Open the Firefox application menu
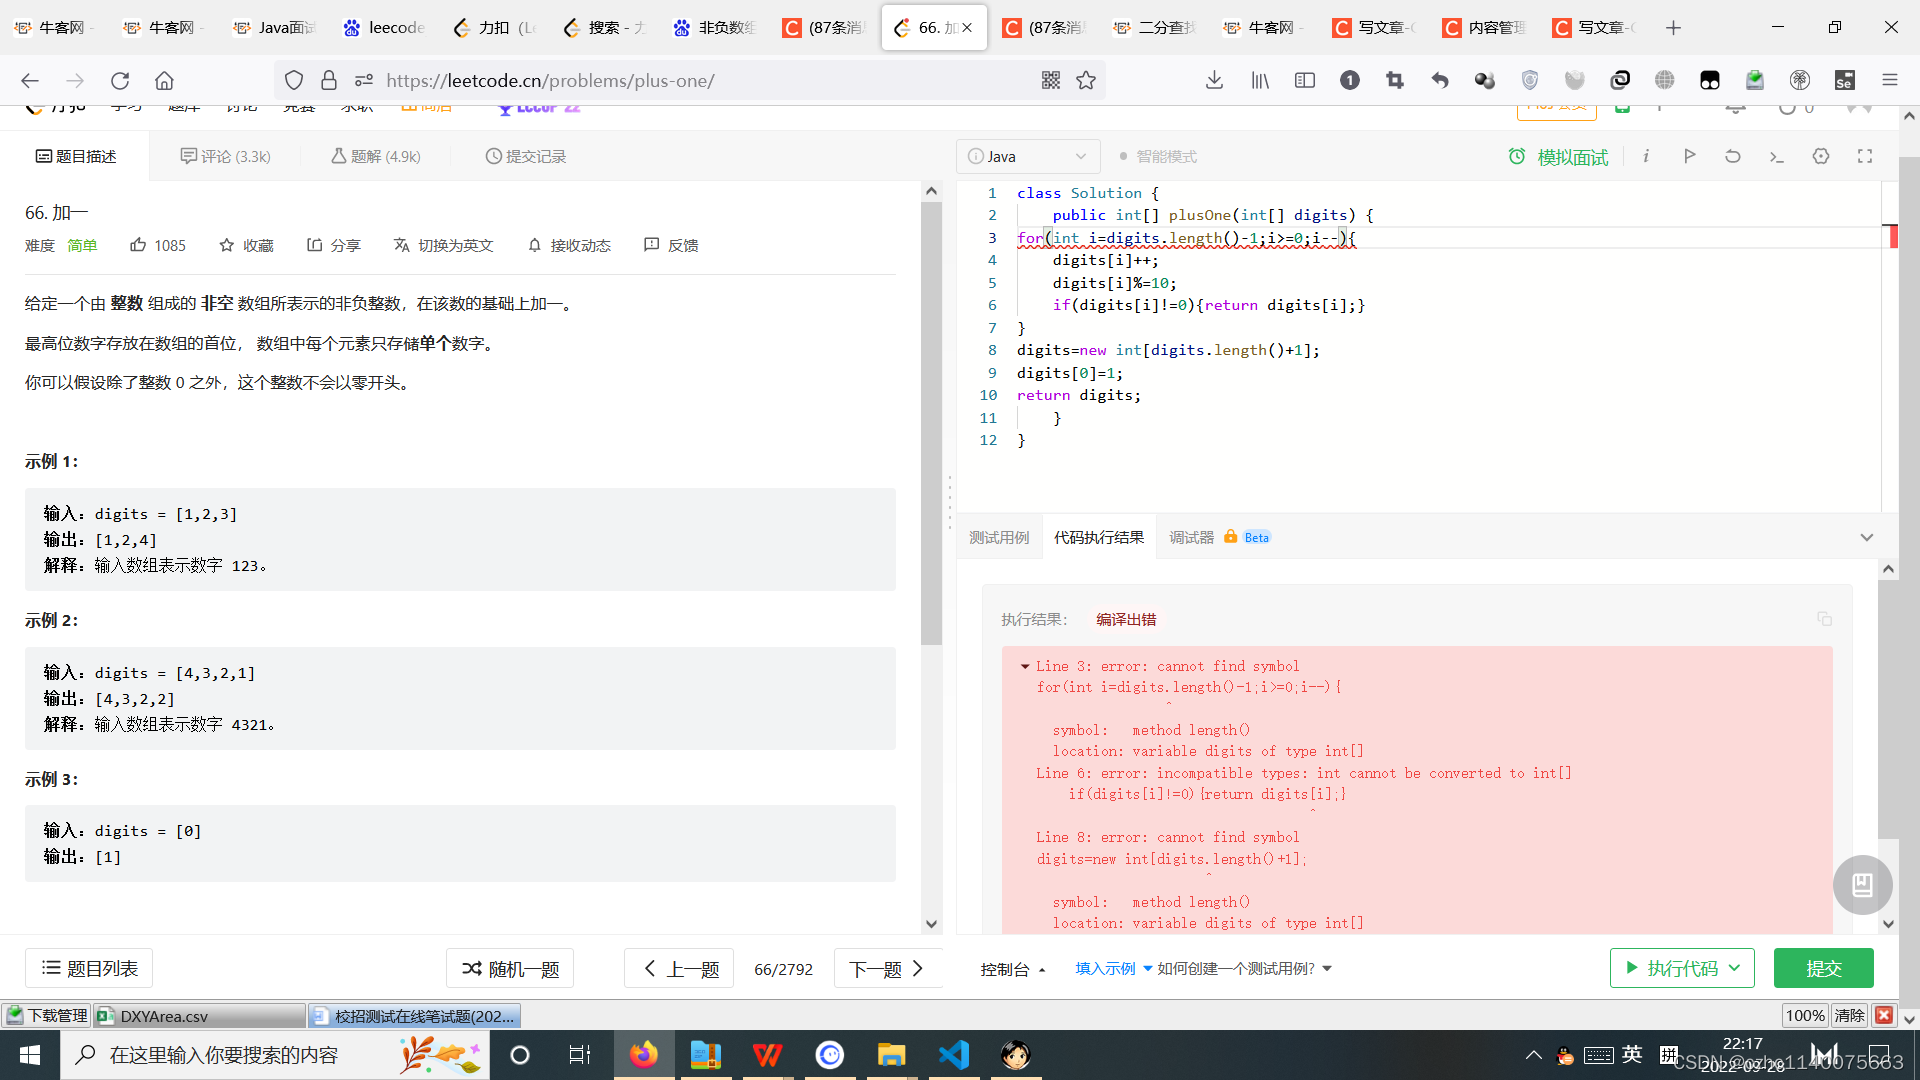 point(1889,81)
